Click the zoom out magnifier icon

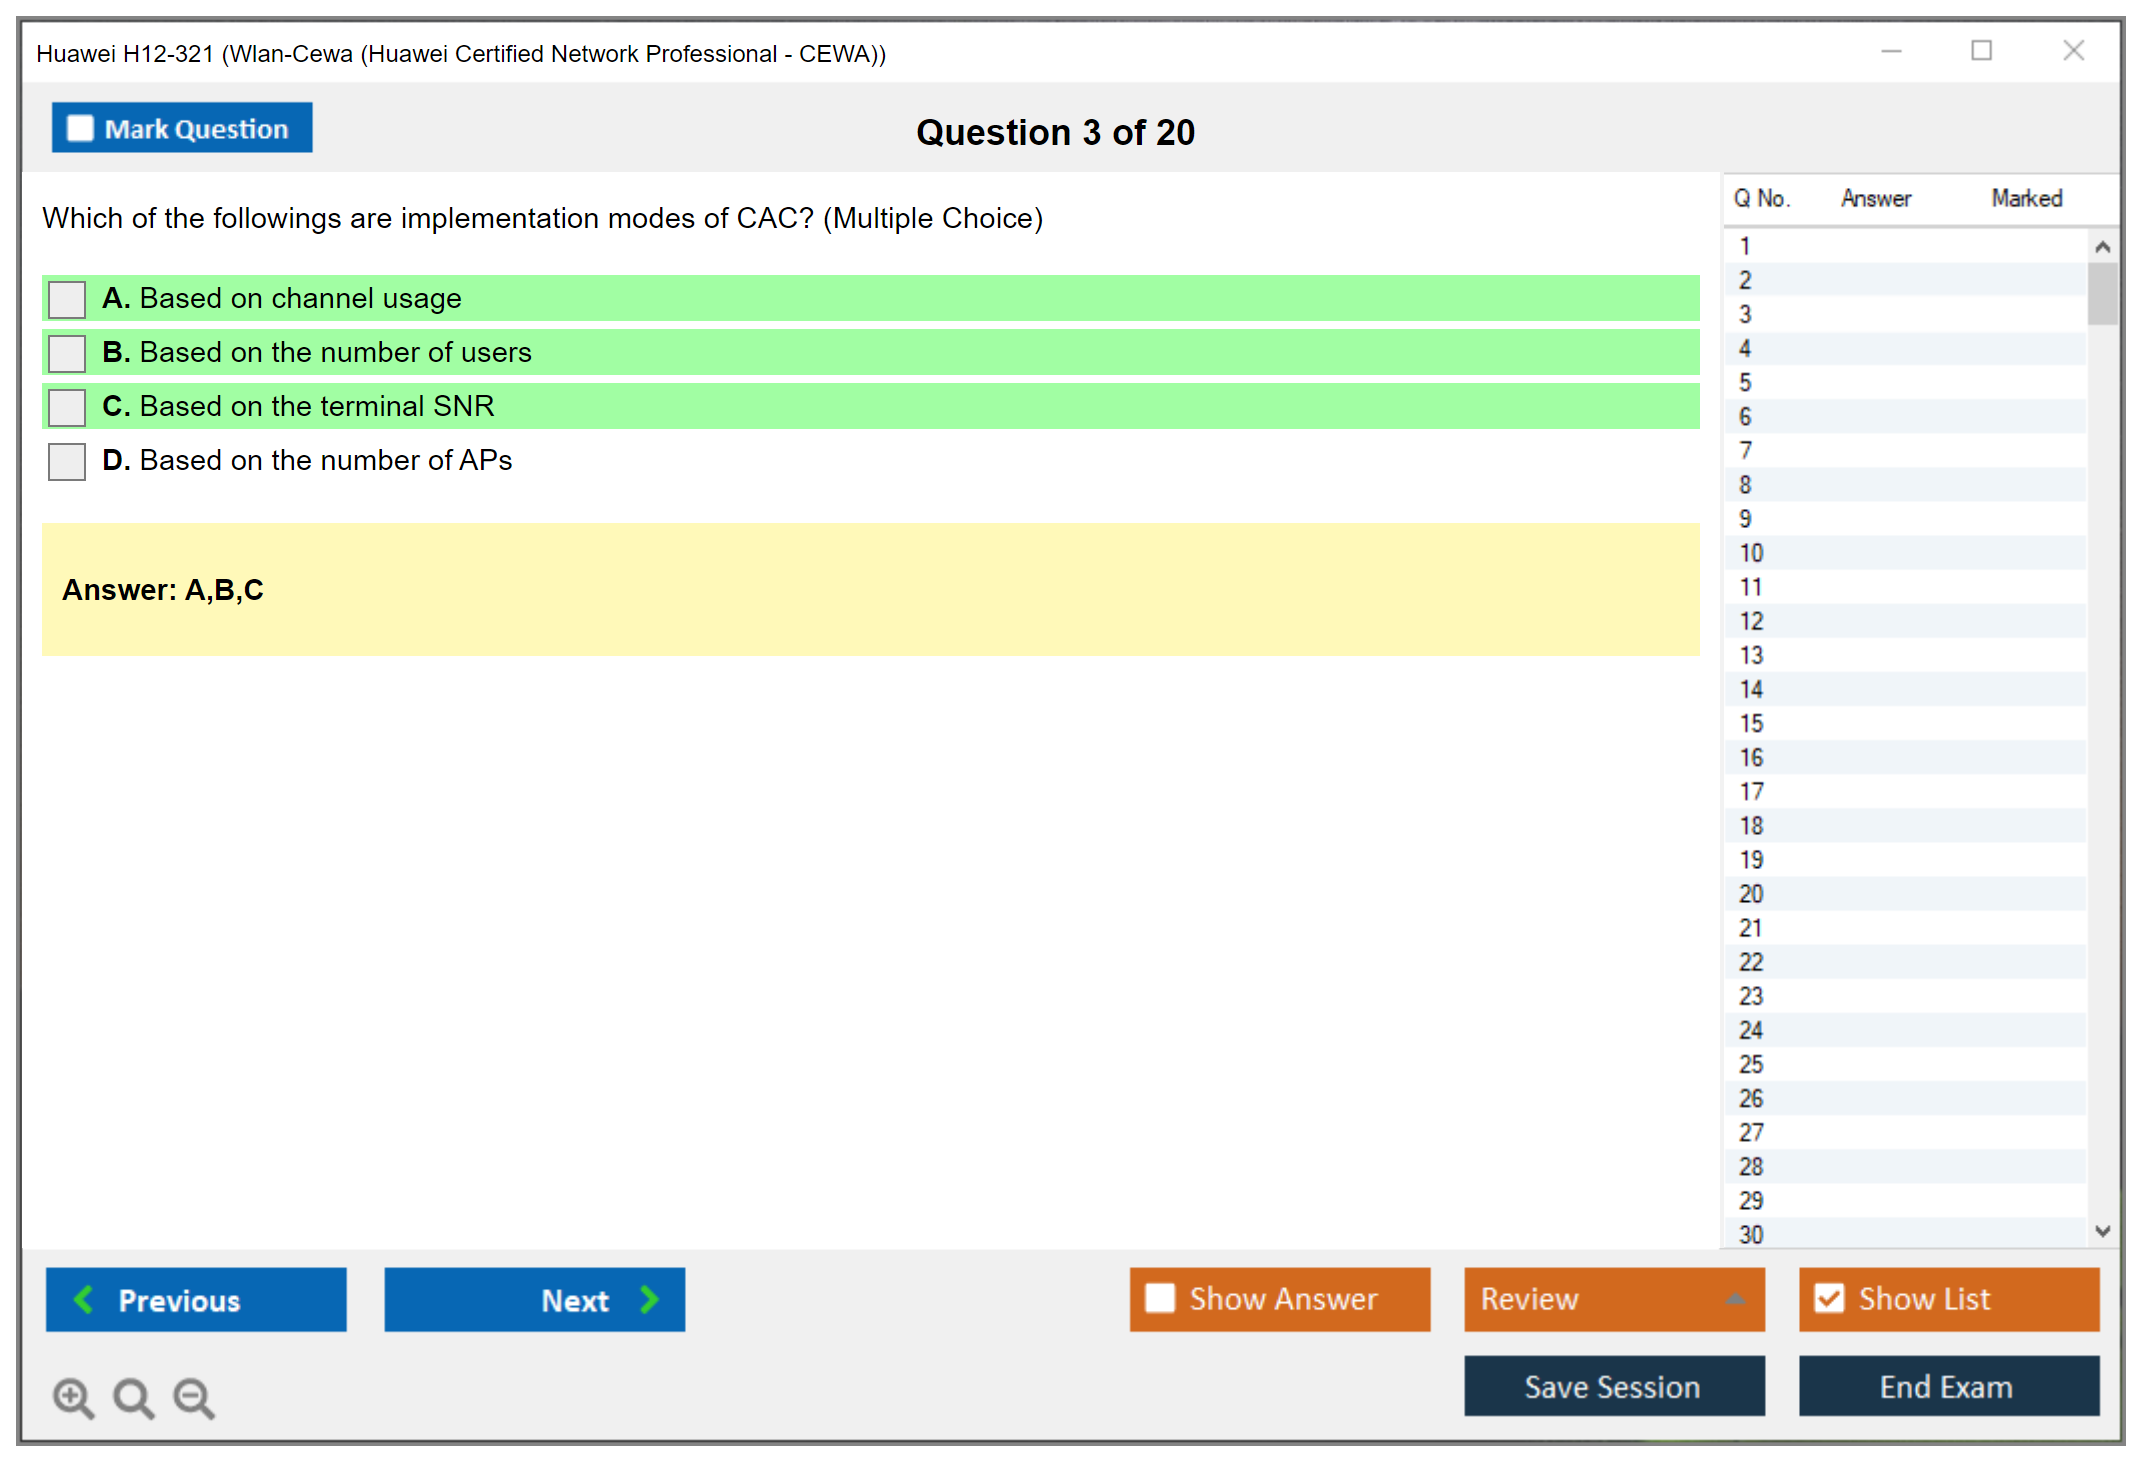pos(193,1397)
